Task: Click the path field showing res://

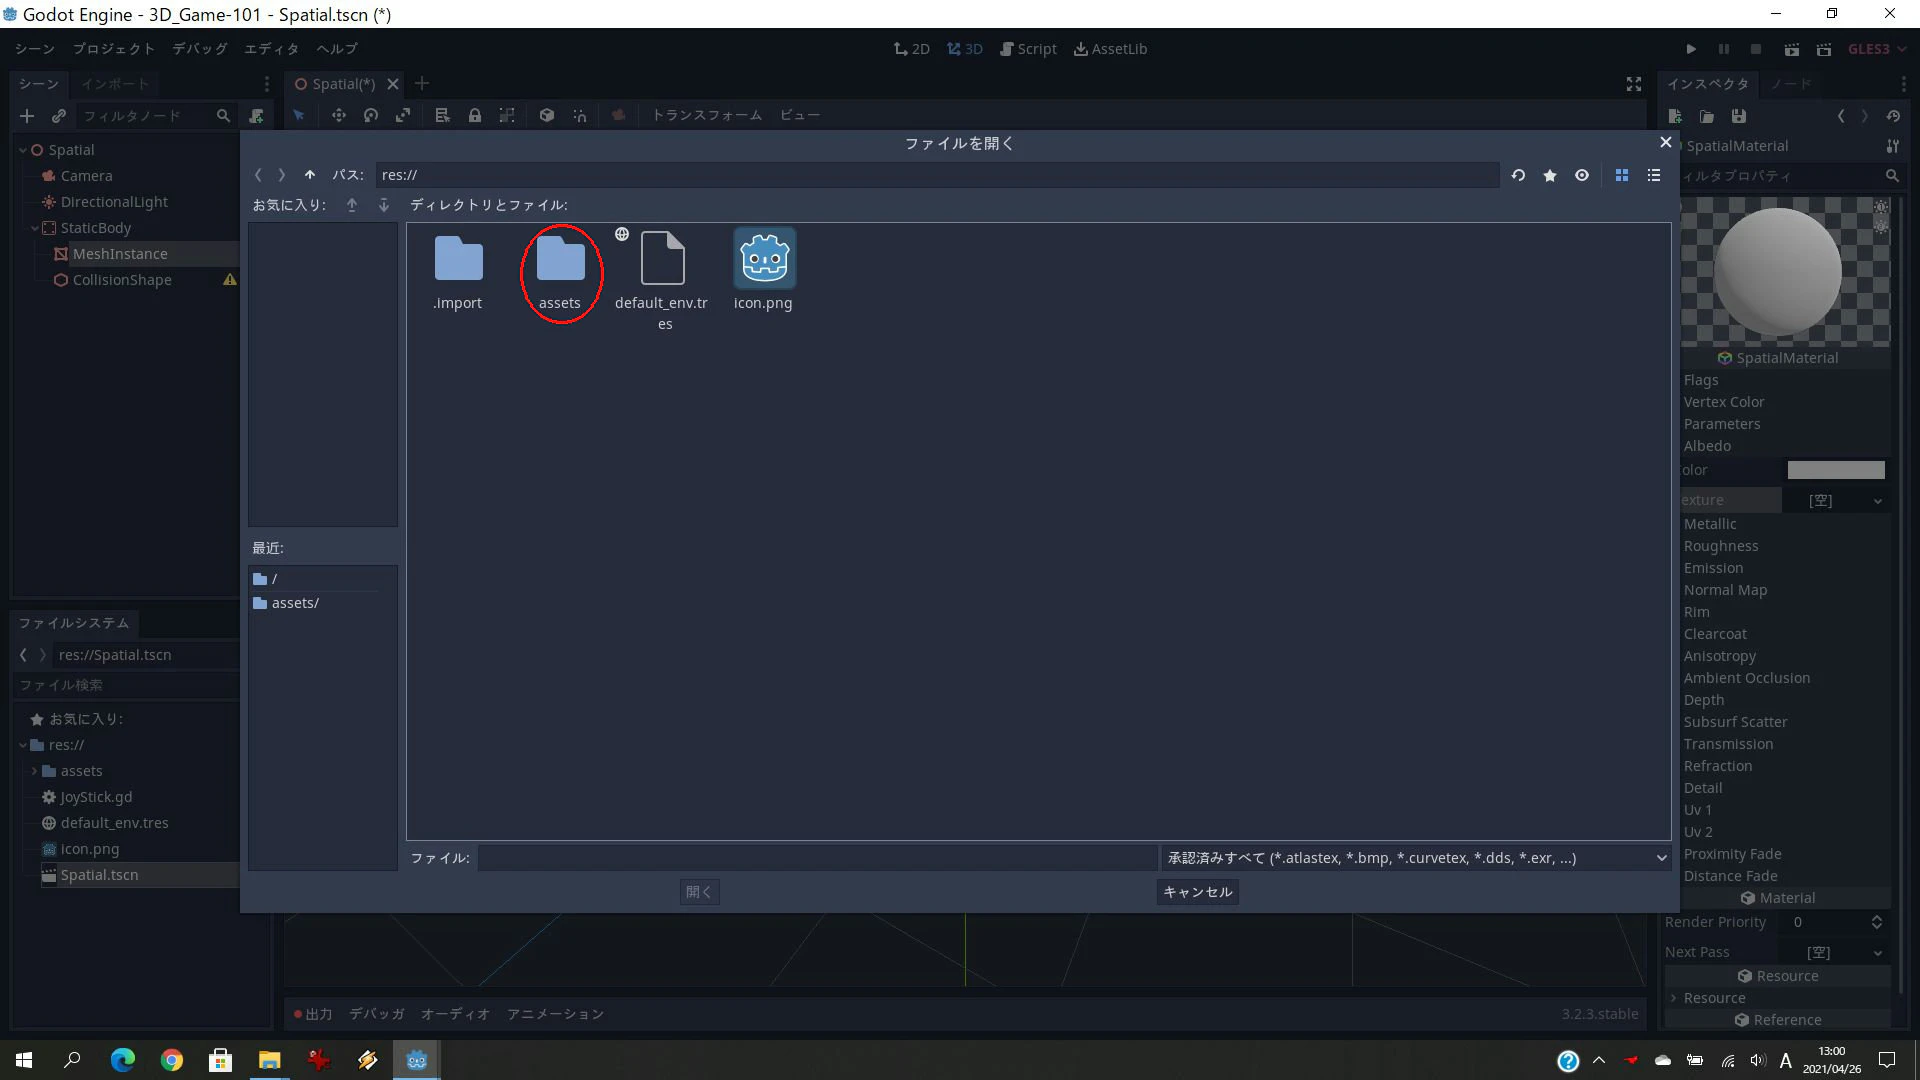Action: 937,175
